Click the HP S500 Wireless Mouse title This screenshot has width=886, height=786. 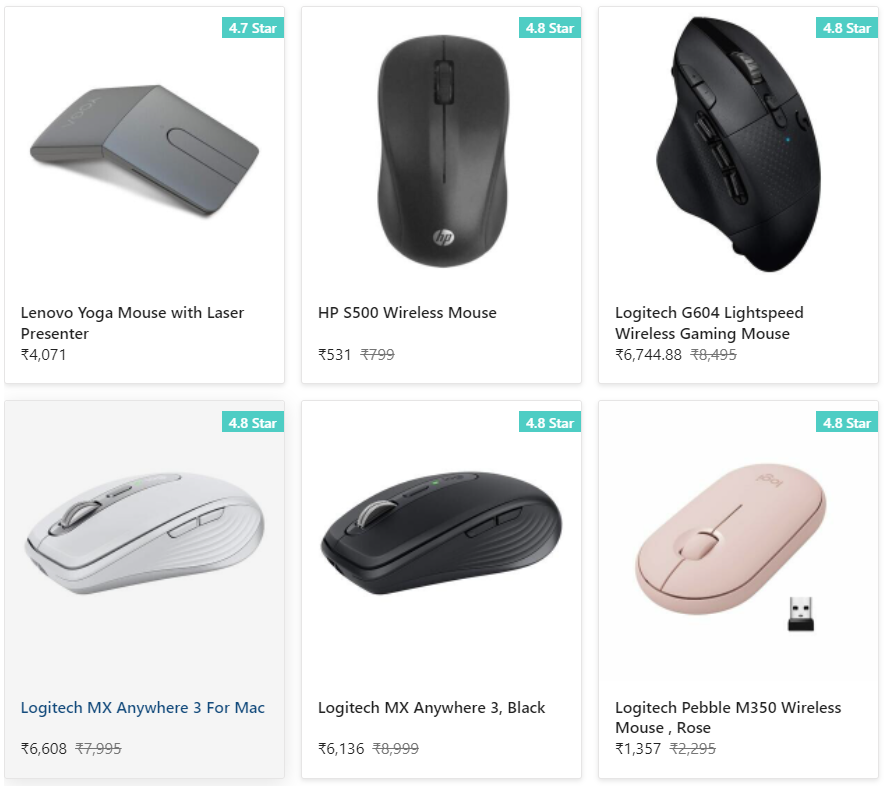coord(406,312)
